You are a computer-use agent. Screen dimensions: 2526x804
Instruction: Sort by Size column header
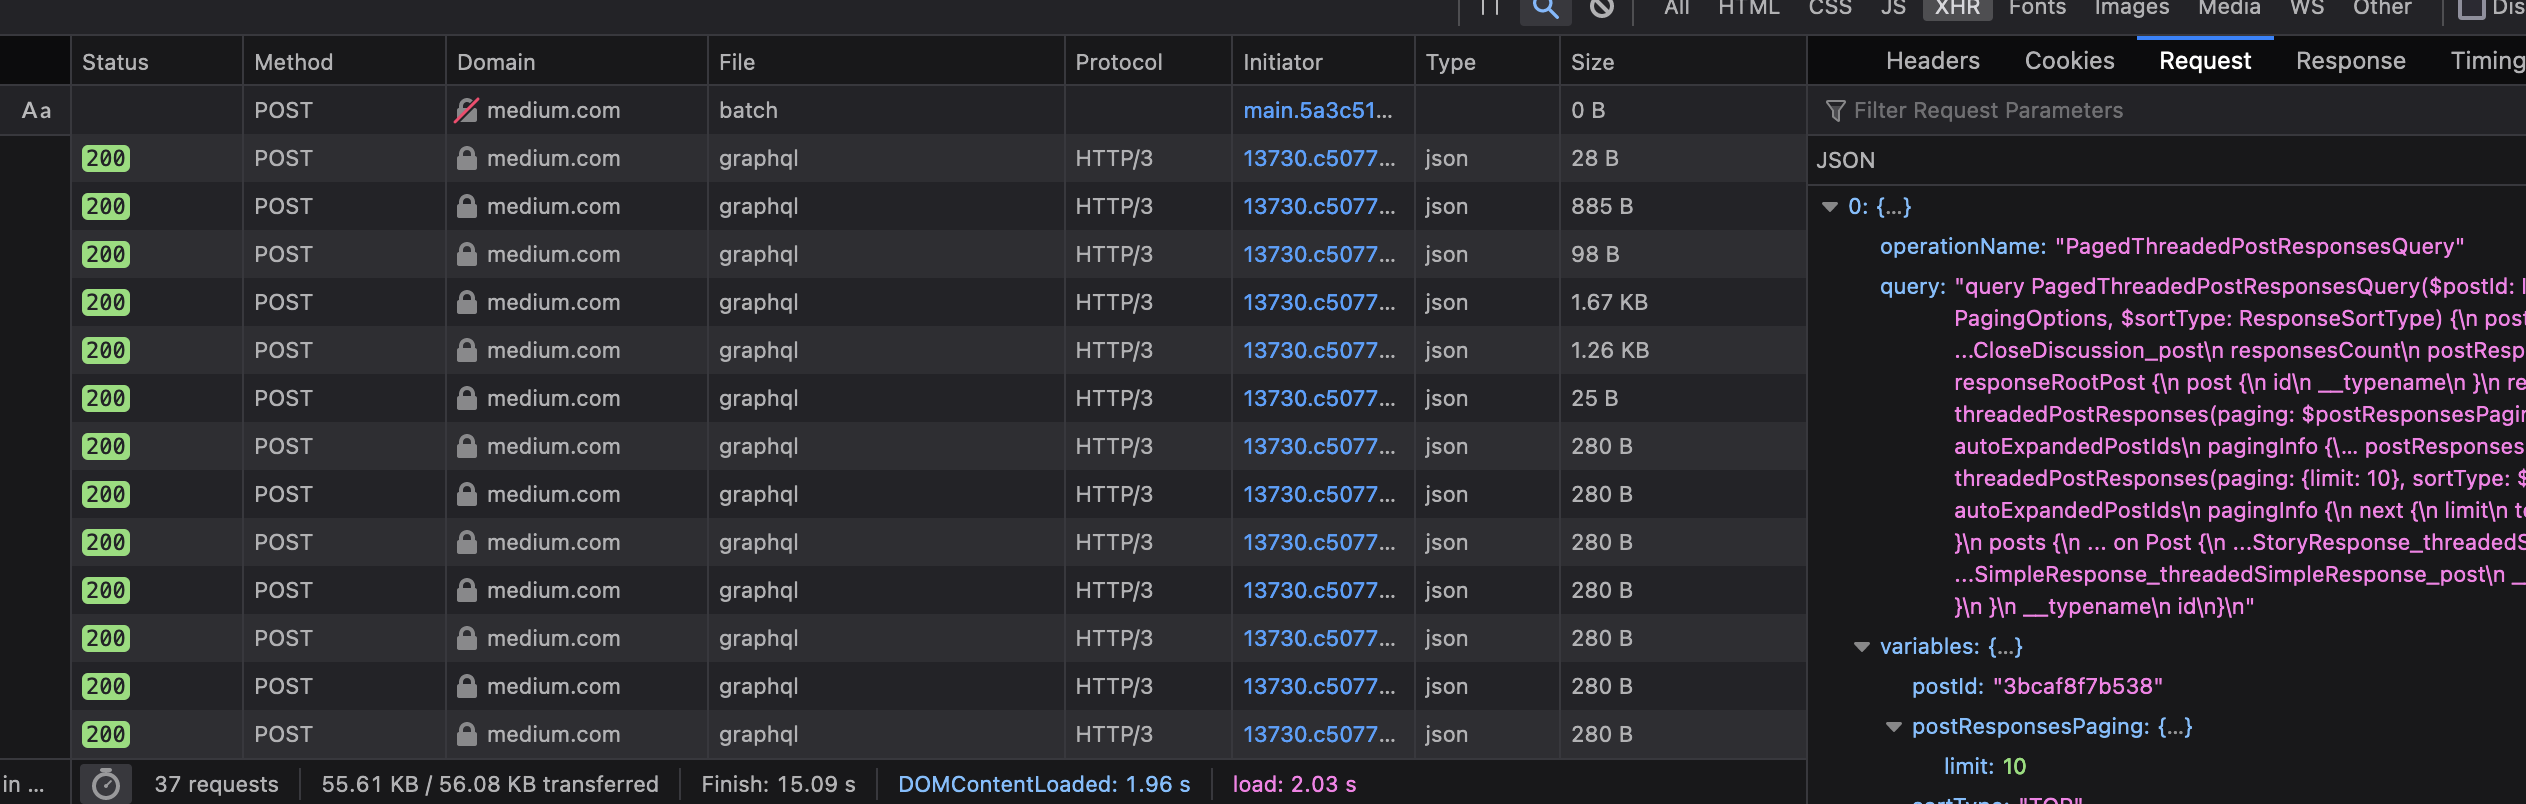tap(1683, 62)
